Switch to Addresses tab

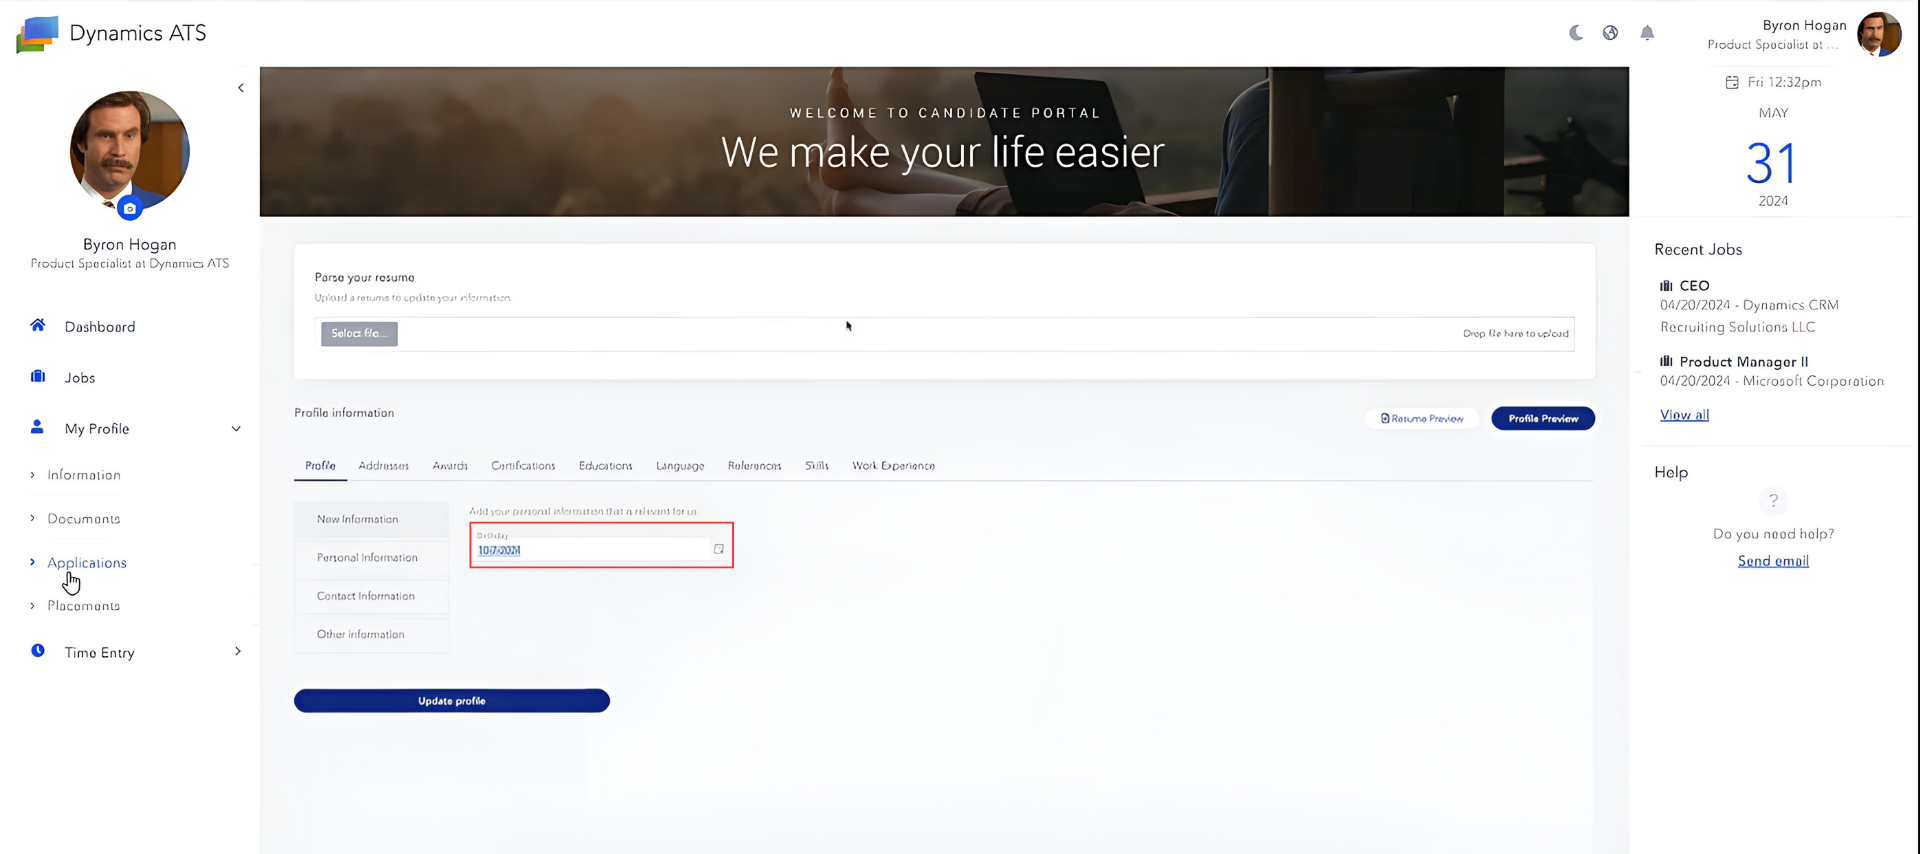click(x=384, y=466)
